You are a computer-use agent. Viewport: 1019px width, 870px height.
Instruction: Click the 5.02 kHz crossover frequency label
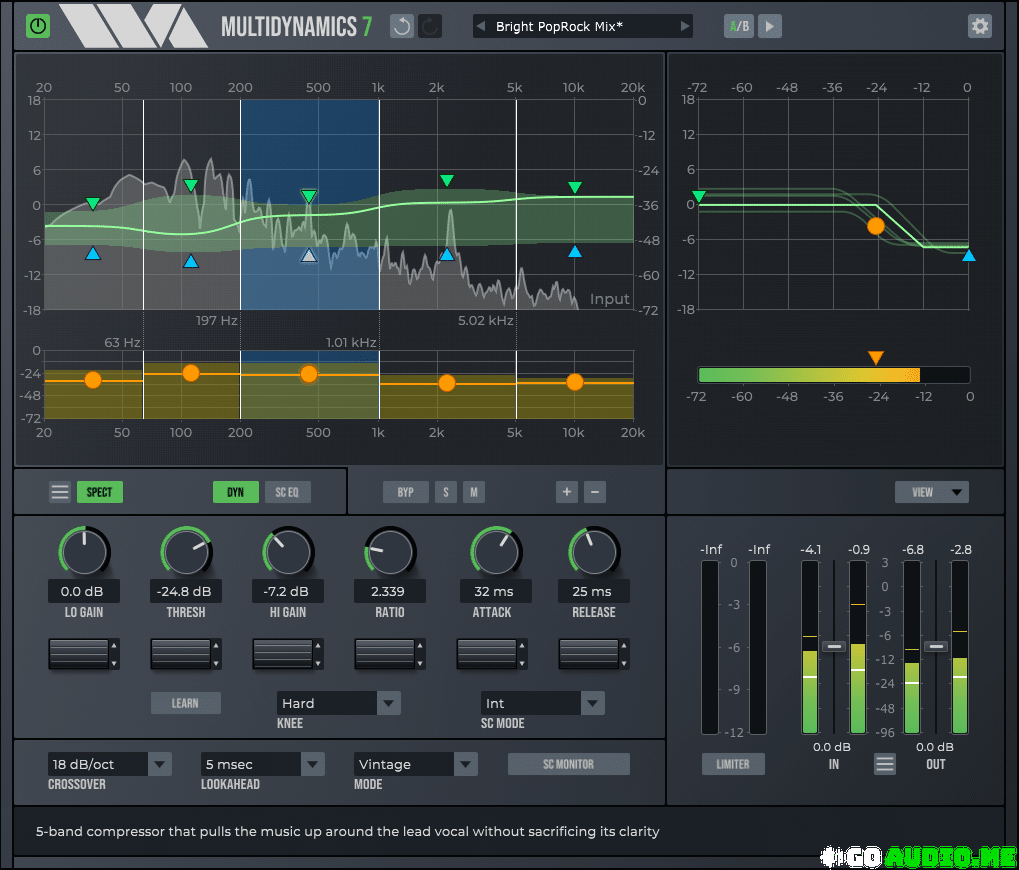[x=485, y=320]
